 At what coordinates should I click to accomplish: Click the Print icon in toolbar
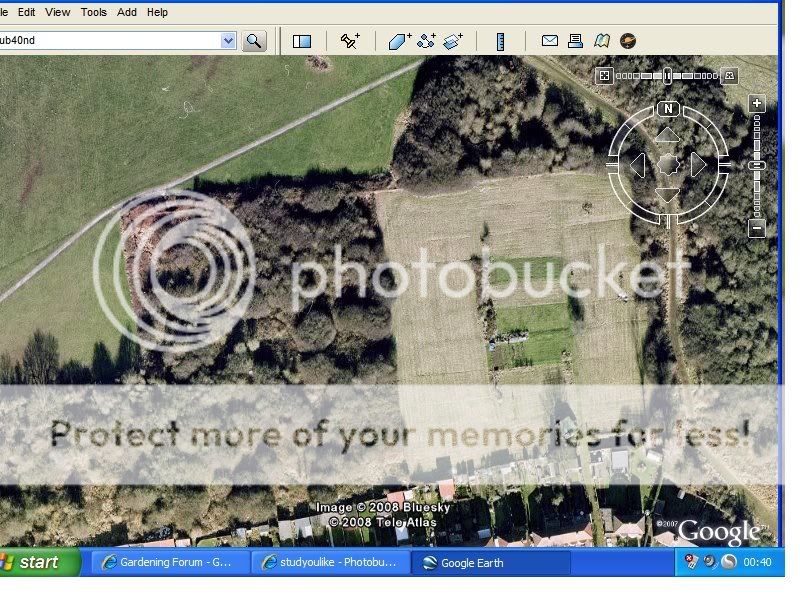pyautogui.click(x=575, y=41)
